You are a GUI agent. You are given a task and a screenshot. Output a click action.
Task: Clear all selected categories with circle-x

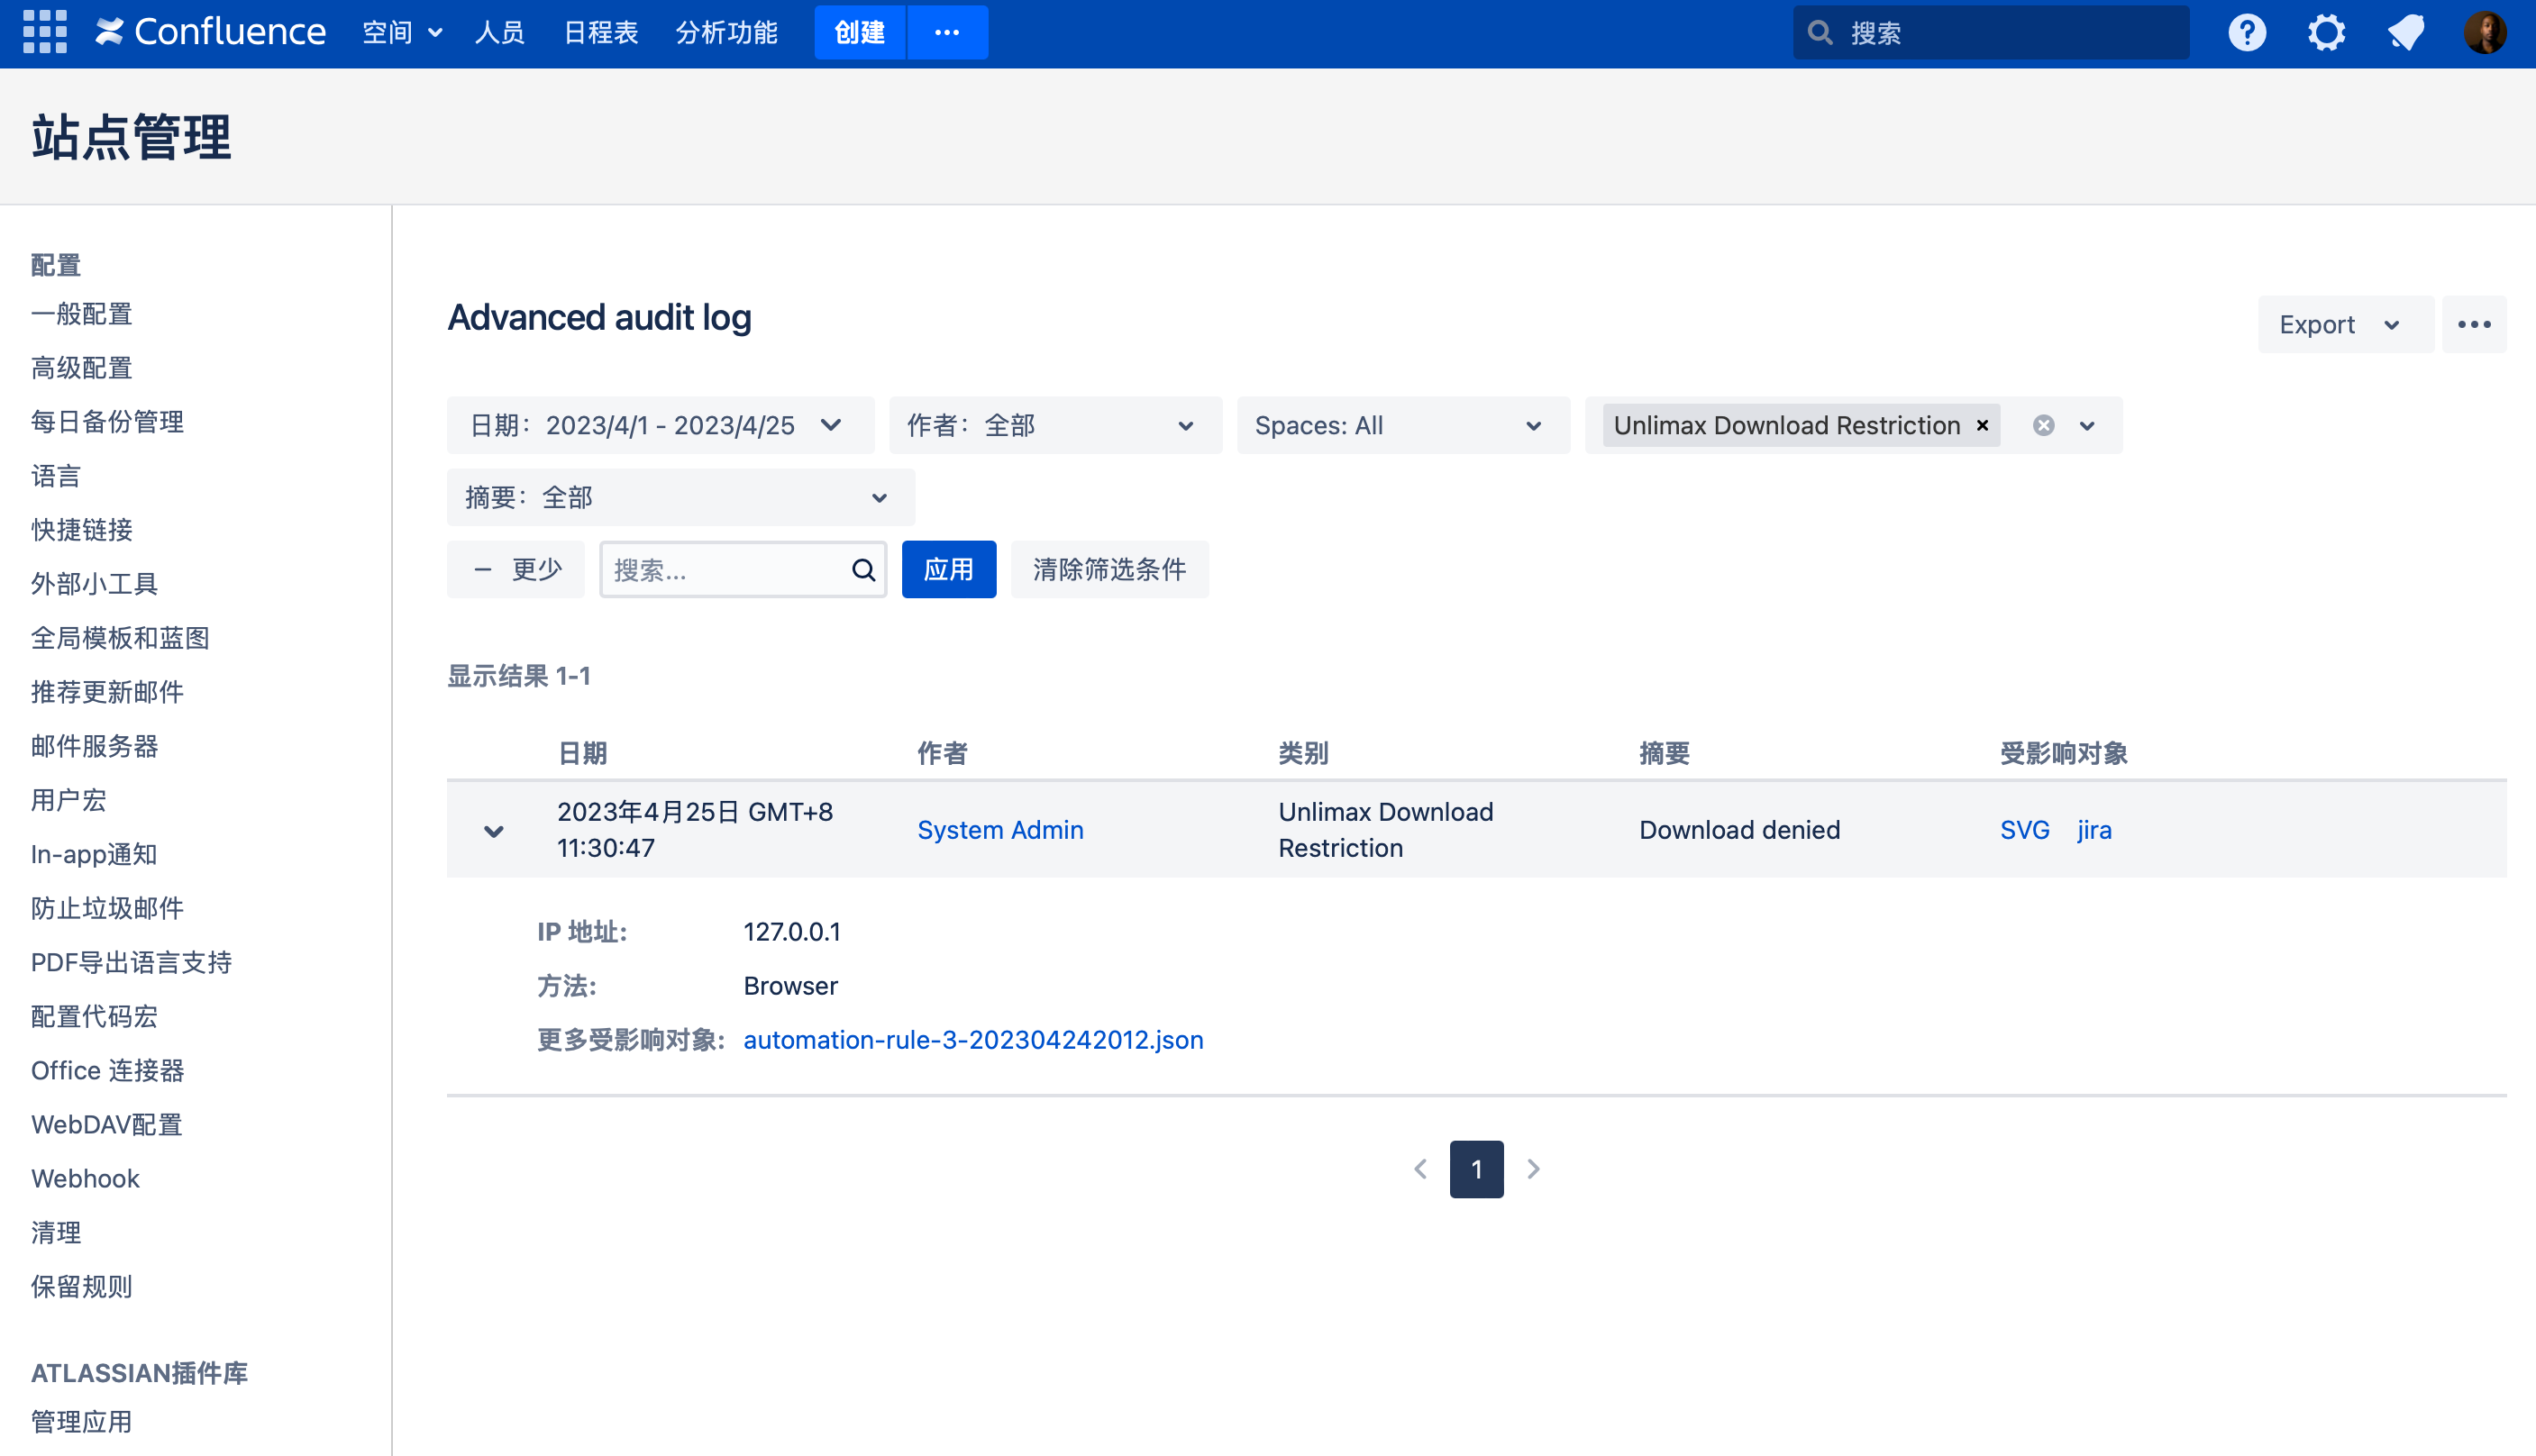pyautogui.click(x=2043, y=425)
